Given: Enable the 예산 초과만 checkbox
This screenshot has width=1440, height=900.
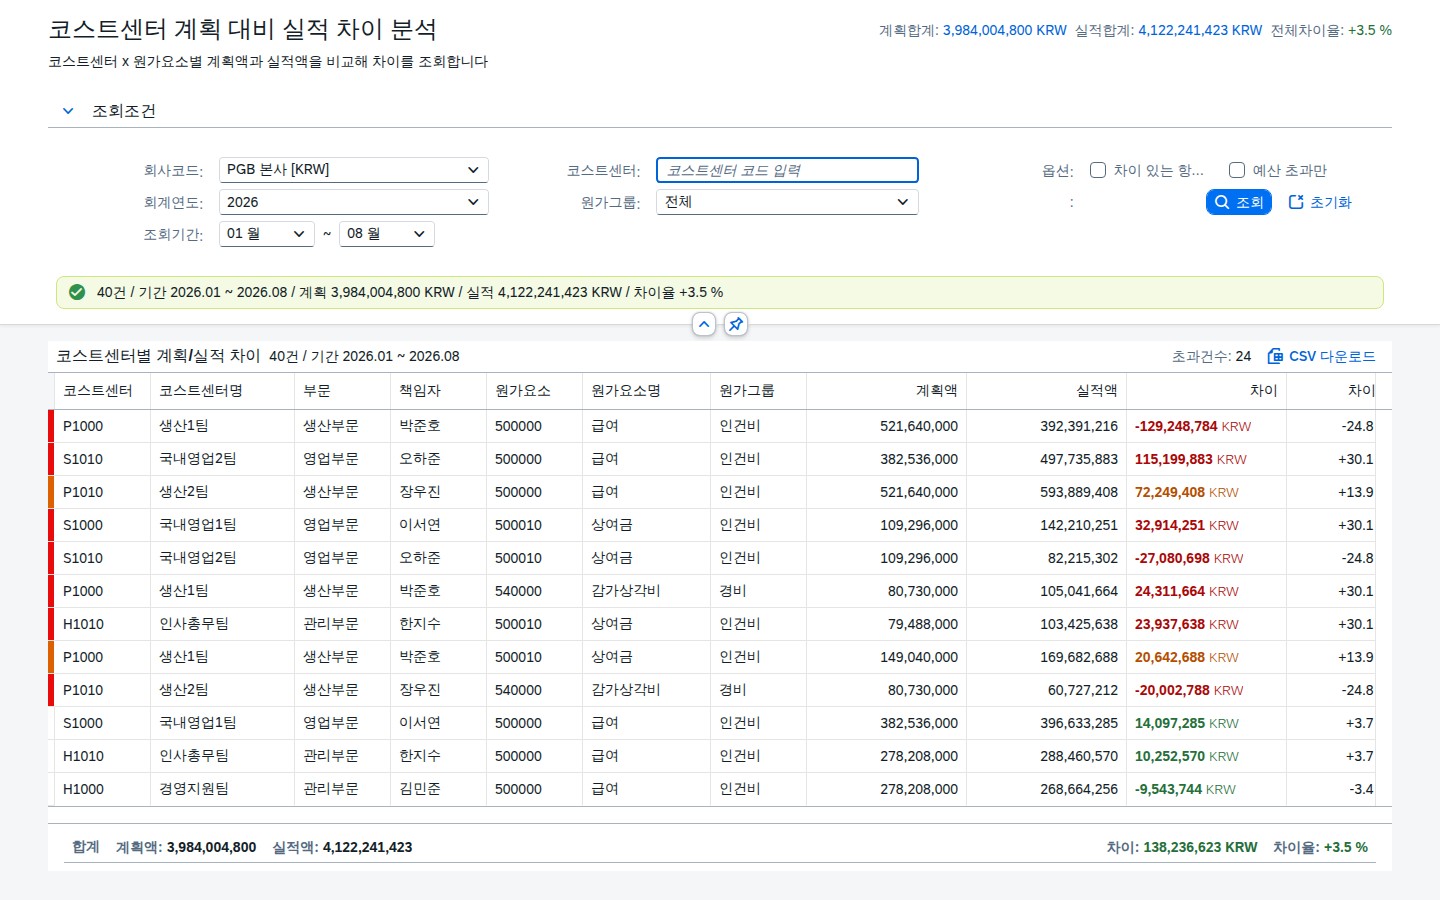Looking at the screenshot, I should click(x=1237, y=170).
